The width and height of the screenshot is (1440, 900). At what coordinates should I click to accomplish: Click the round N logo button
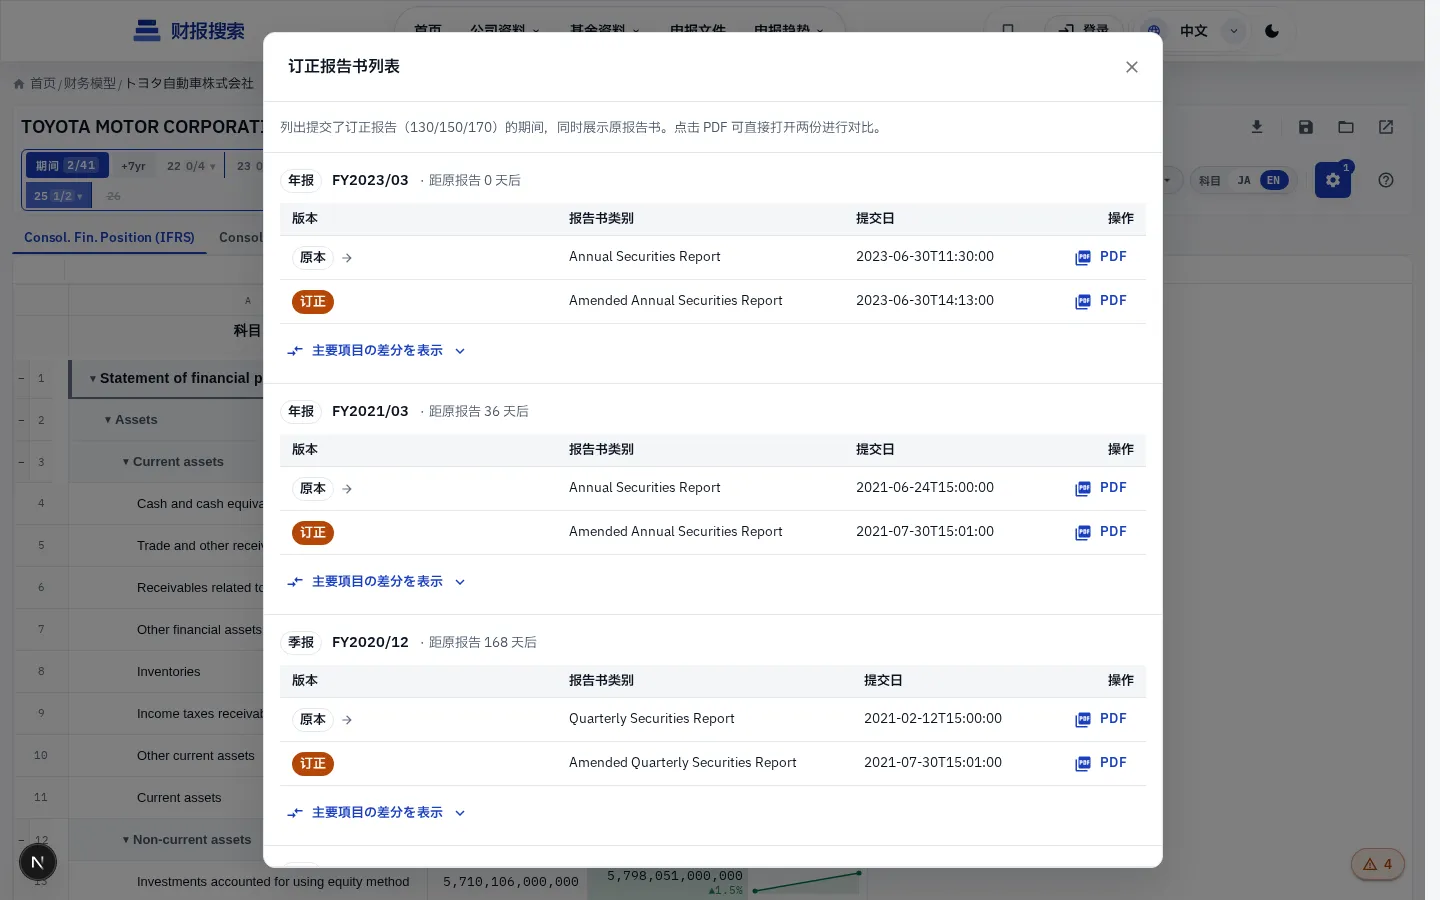pos(38,862)
